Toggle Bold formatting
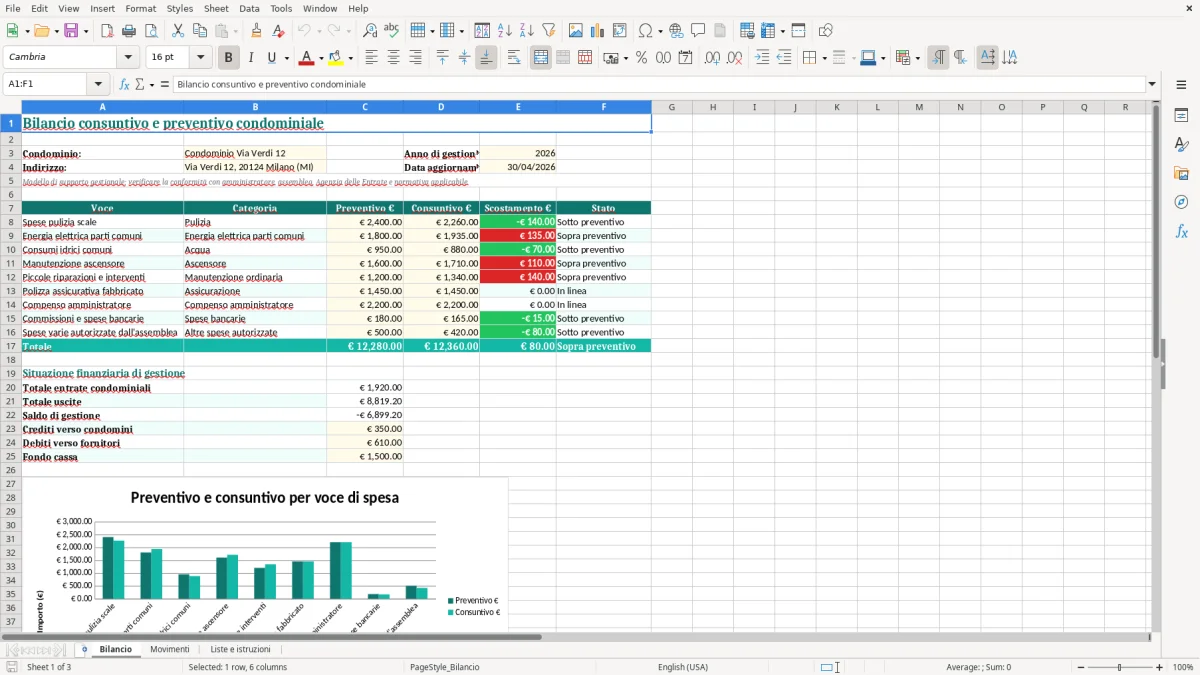This screenshot has width=1200, height=675. tap(228, 58)
